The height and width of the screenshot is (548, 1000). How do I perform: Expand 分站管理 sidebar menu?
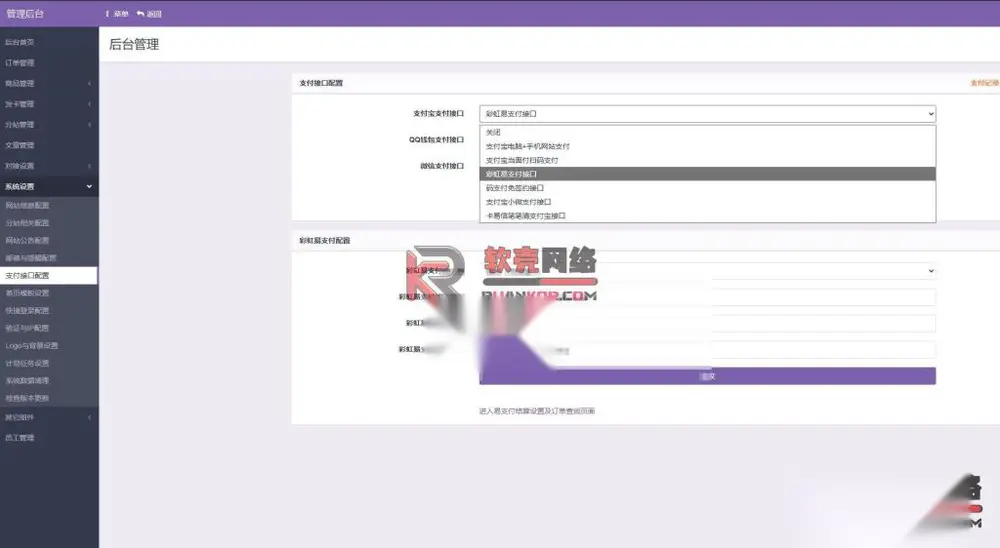(49, 124)
